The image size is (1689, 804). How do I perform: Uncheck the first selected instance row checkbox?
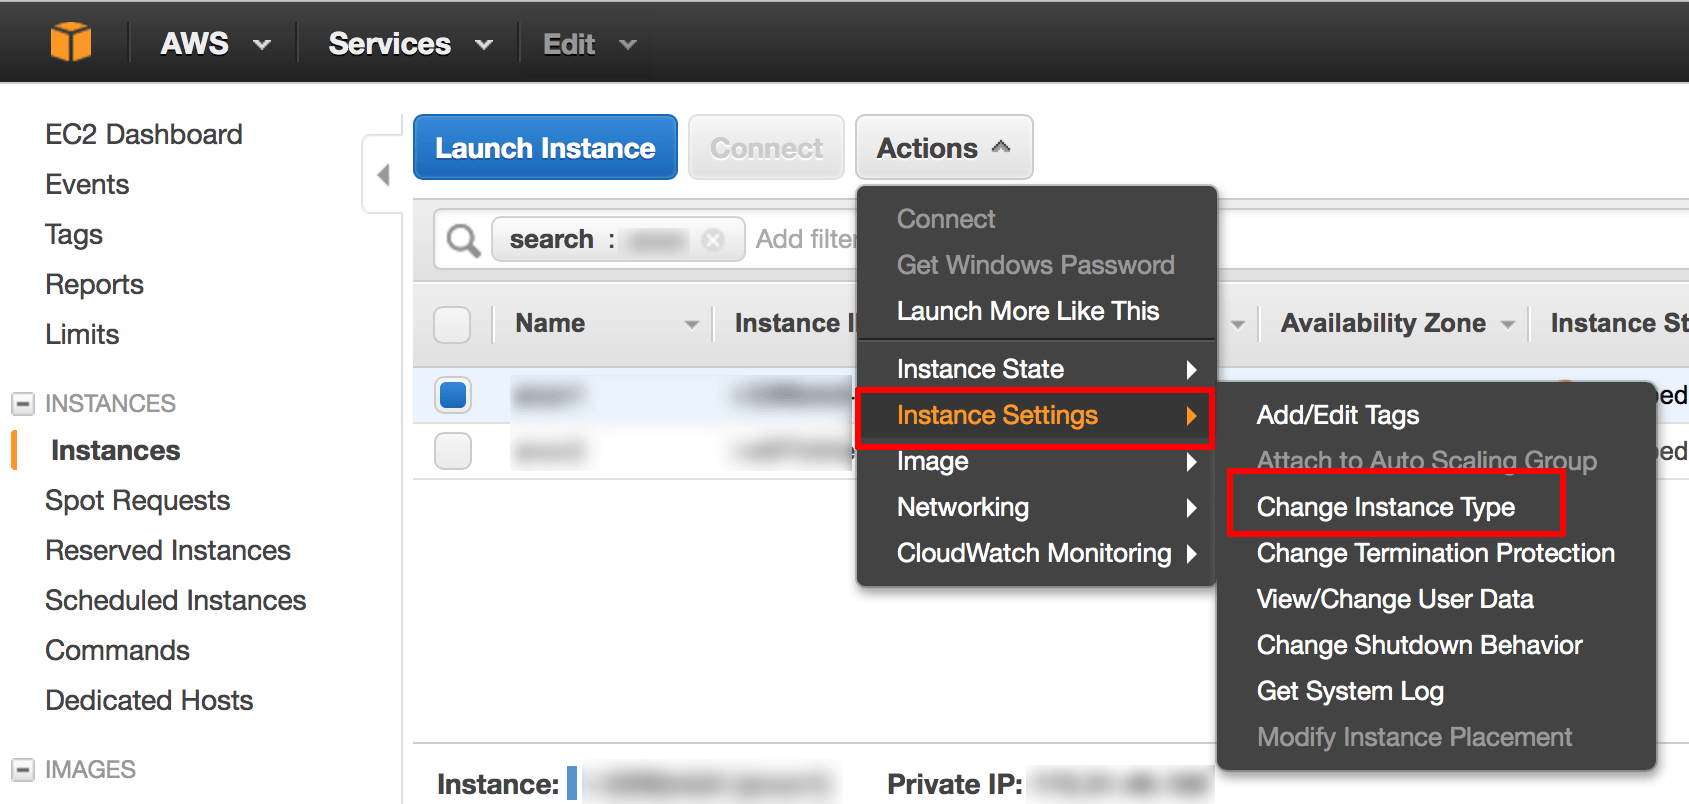tap(453, 395)
